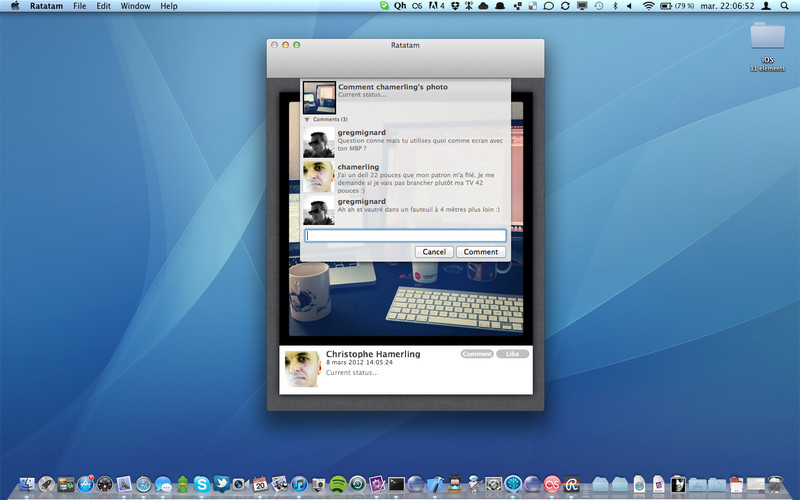
Task: Open Last.fm red icon in dock
Action: click(x=552, y=484)
